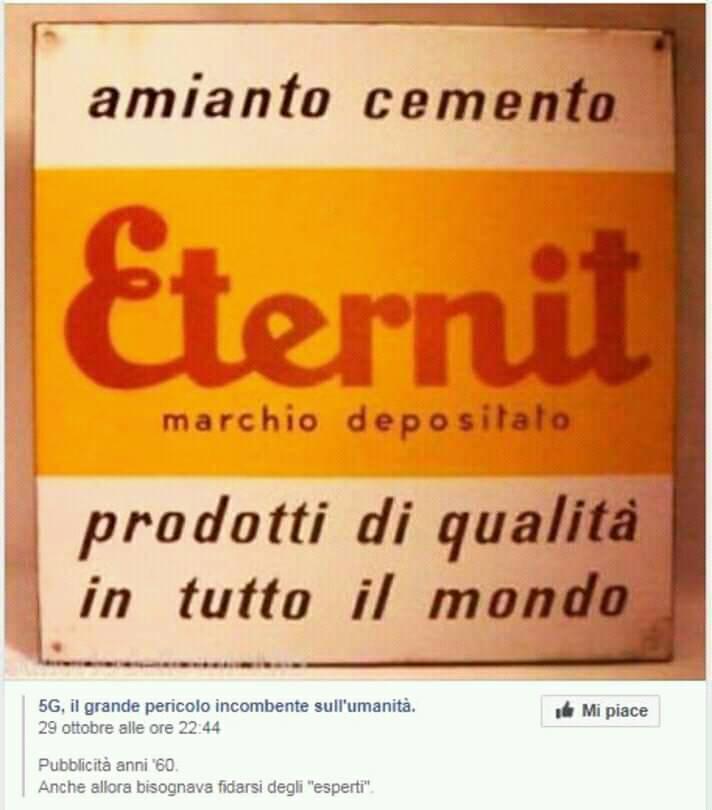Click the thumbs-up icon on Mi piace

pyautogui.click(x=565, y=711)
